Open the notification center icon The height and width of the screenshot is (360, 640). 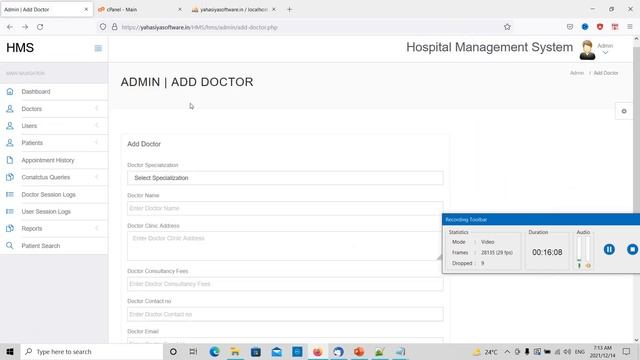click(x=626, y=351)
